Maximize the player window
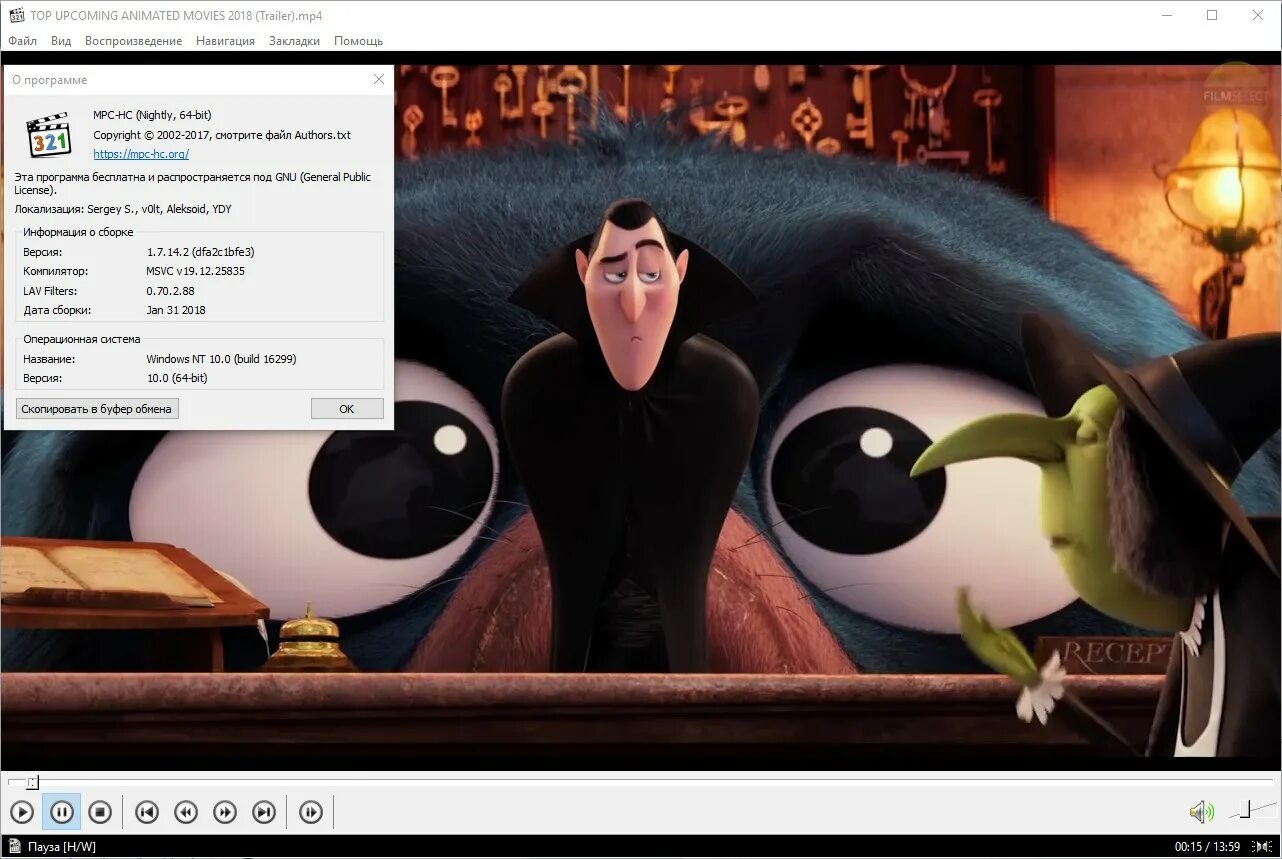This screenshot has width=1282, height=859. click(1212, 15)
